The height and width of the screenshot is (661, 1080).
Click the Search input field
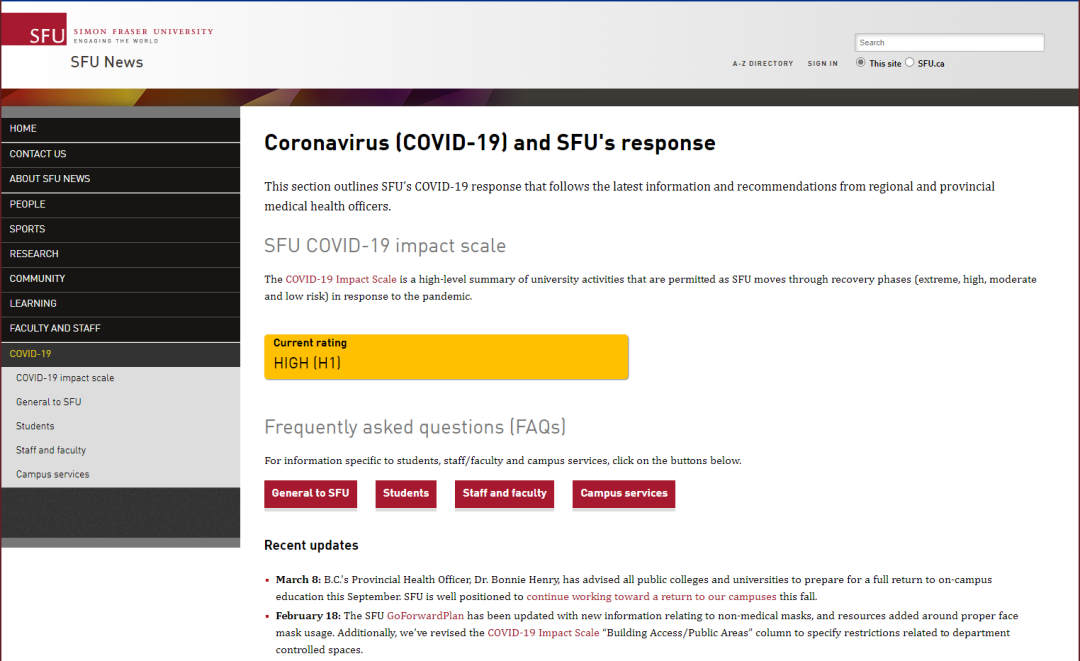point(949,43)
